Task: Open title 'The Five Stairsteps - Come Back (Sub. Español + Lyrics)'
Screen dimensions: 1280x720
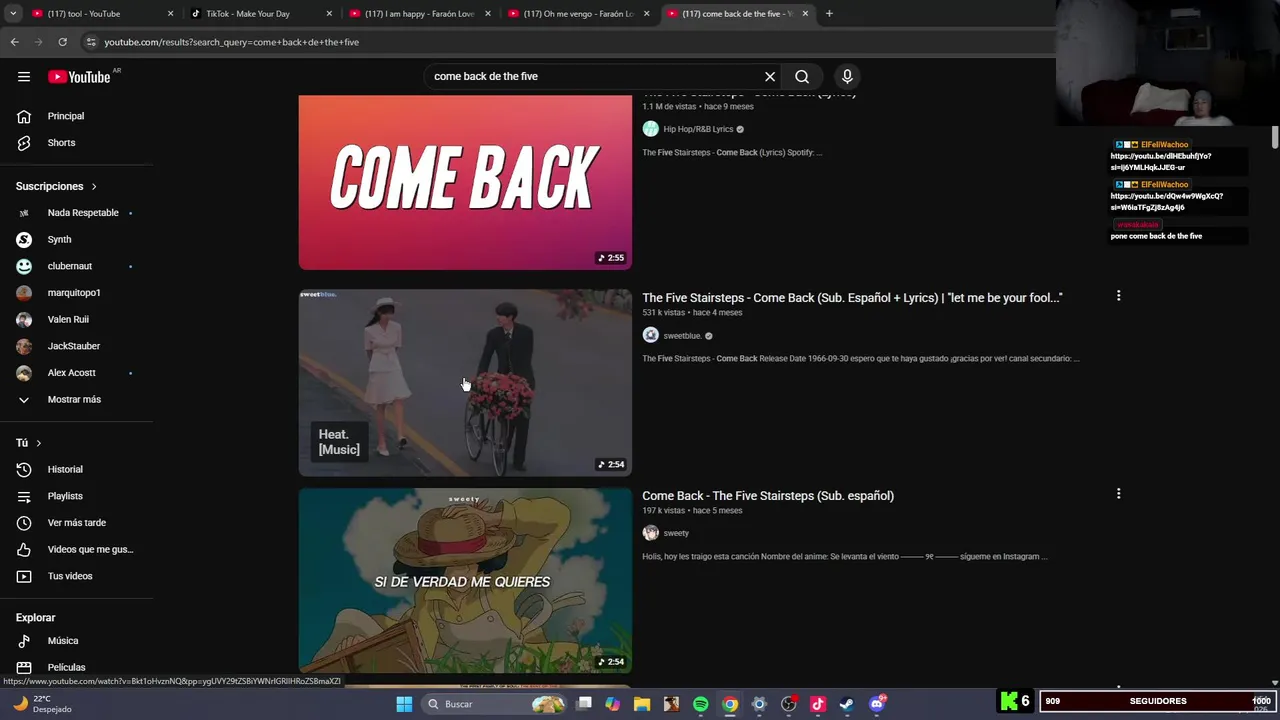Action: (852, 298)
